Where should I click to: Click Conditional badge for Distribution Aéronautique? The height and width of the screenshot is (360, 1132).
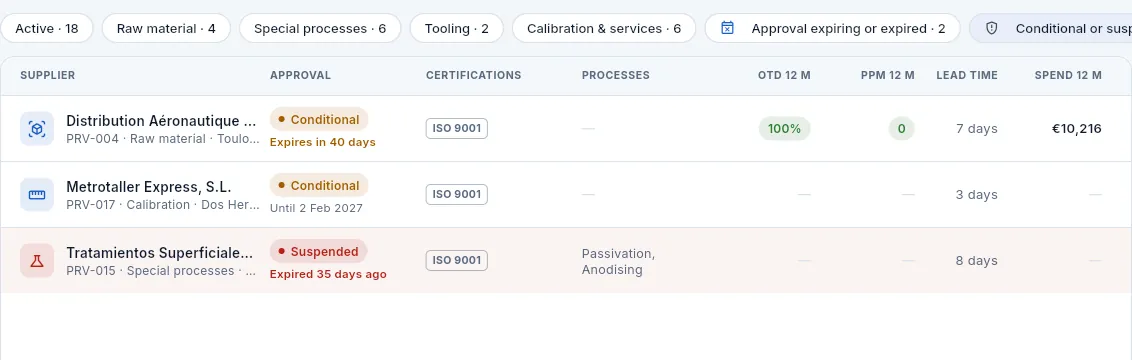[319, 120]
